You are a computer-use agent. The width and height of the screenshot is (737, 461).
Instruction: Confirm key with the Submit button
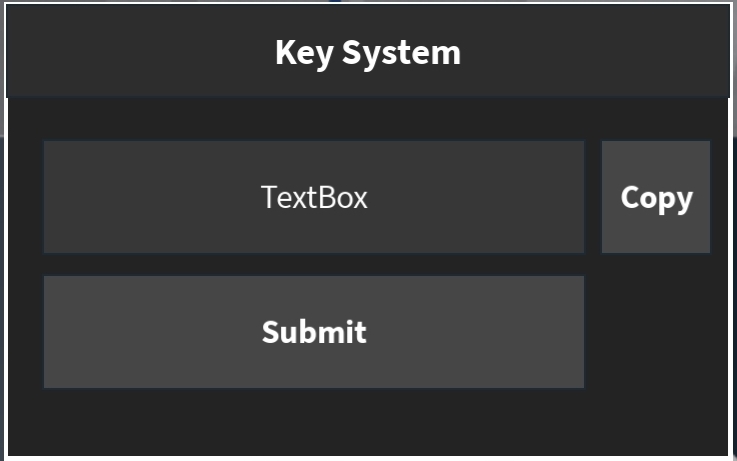314,332
